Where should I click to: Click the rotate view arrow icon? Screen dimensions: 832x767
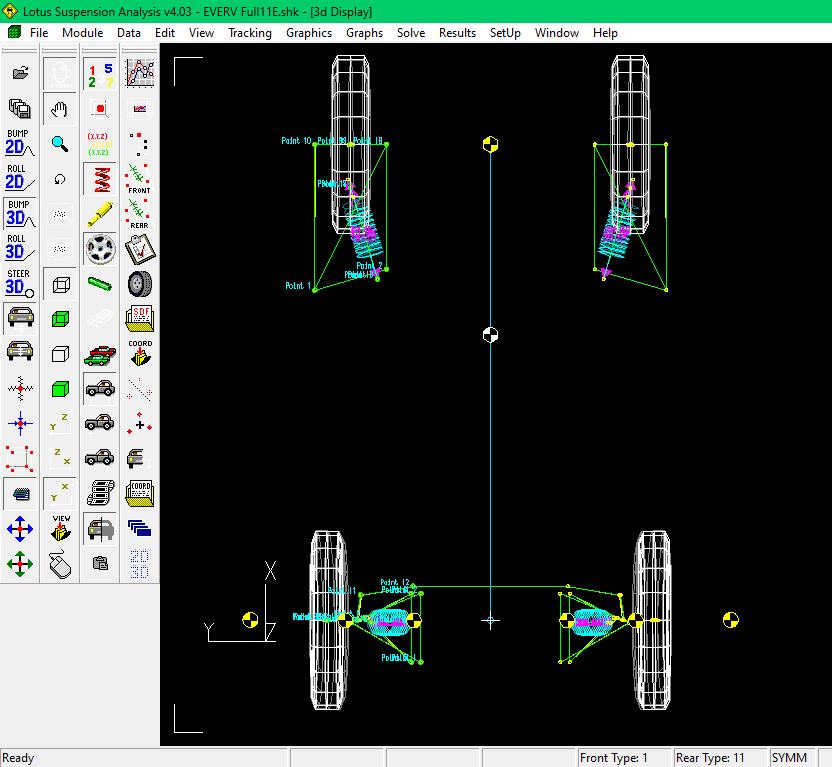click(60, 179)
